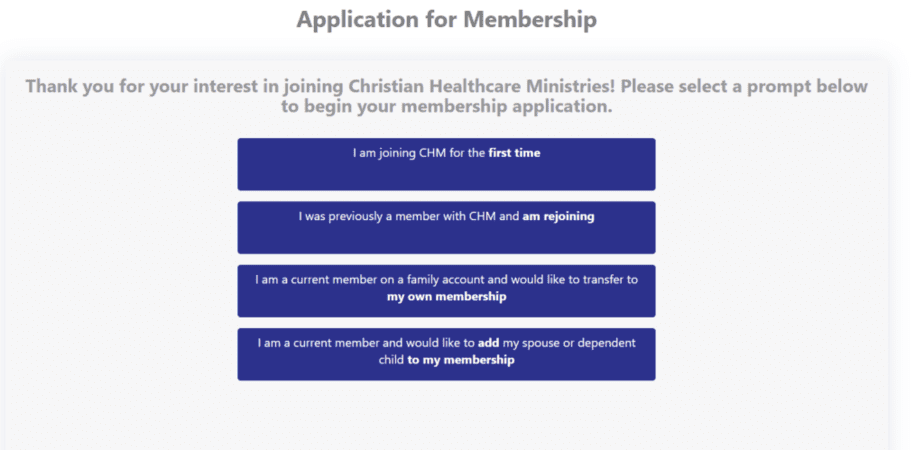The height and width of the screenshot is (450, 924).
Task: Select "I am joining CHM for the first time"
Action: pos(446,164)
